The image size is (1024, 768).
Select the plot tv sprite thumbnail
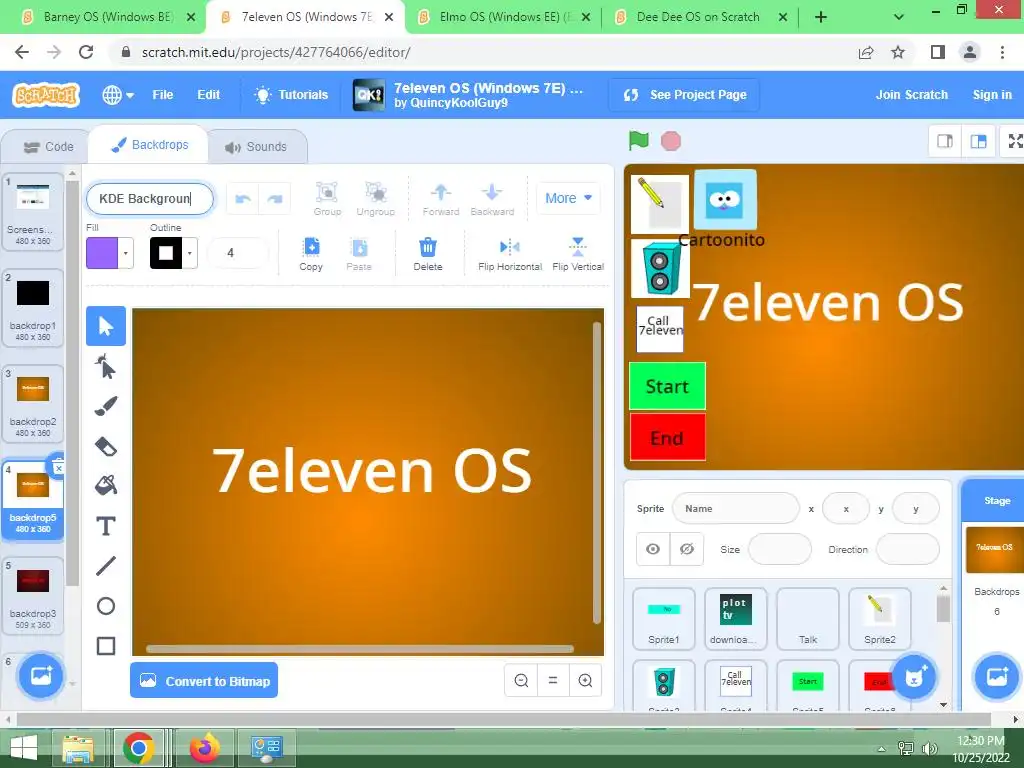click(x=735, y=618)
